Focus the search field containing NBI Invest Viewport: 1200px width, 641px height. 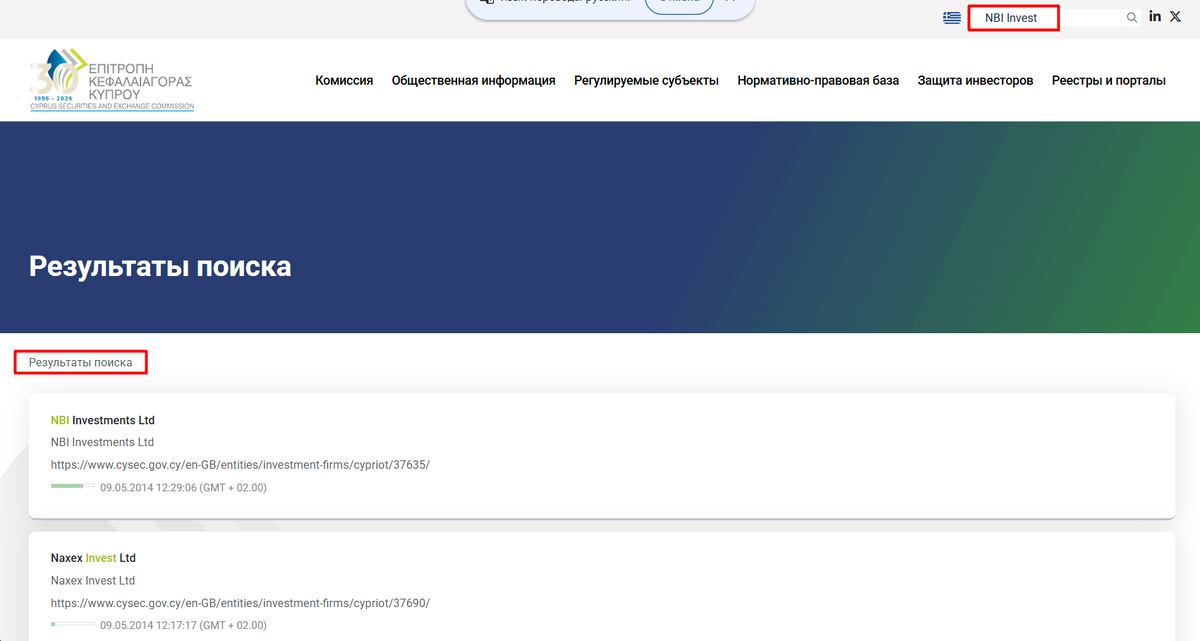pos(1055,18)
